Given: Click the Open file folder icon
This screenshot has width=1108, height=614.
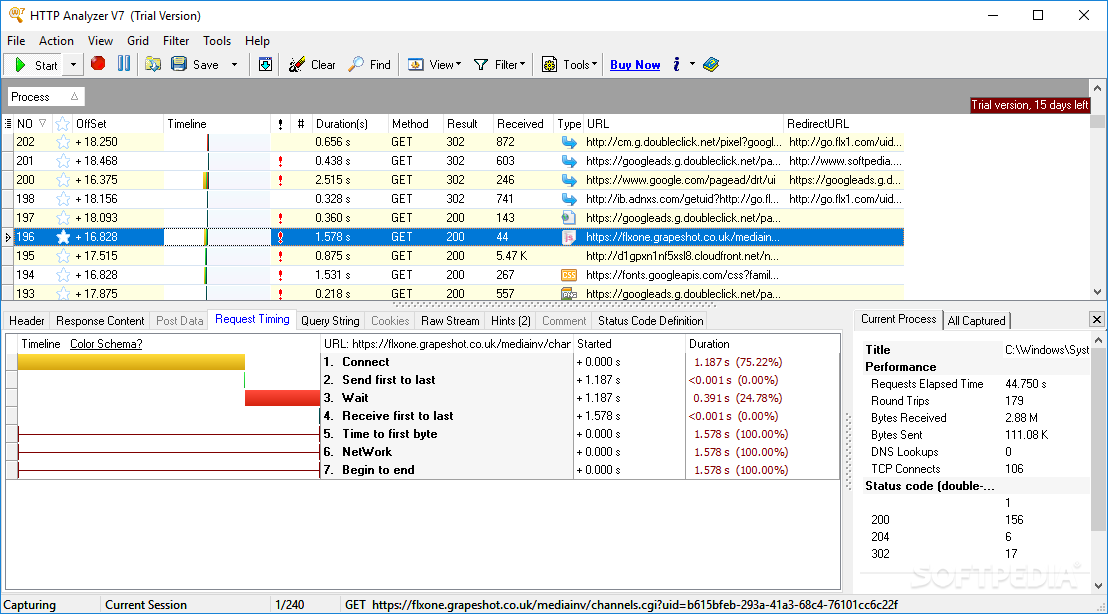Looking at the screenshot, I should 153,64.
